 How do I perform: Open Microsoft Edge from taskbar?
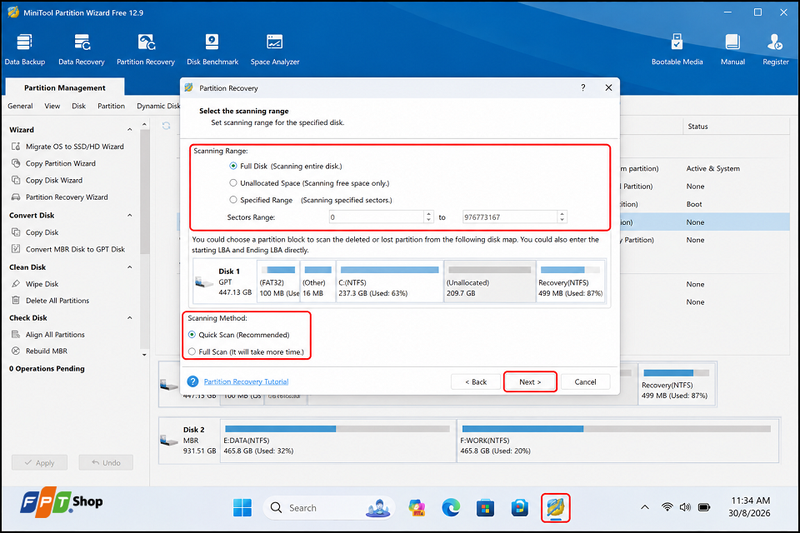451,507
